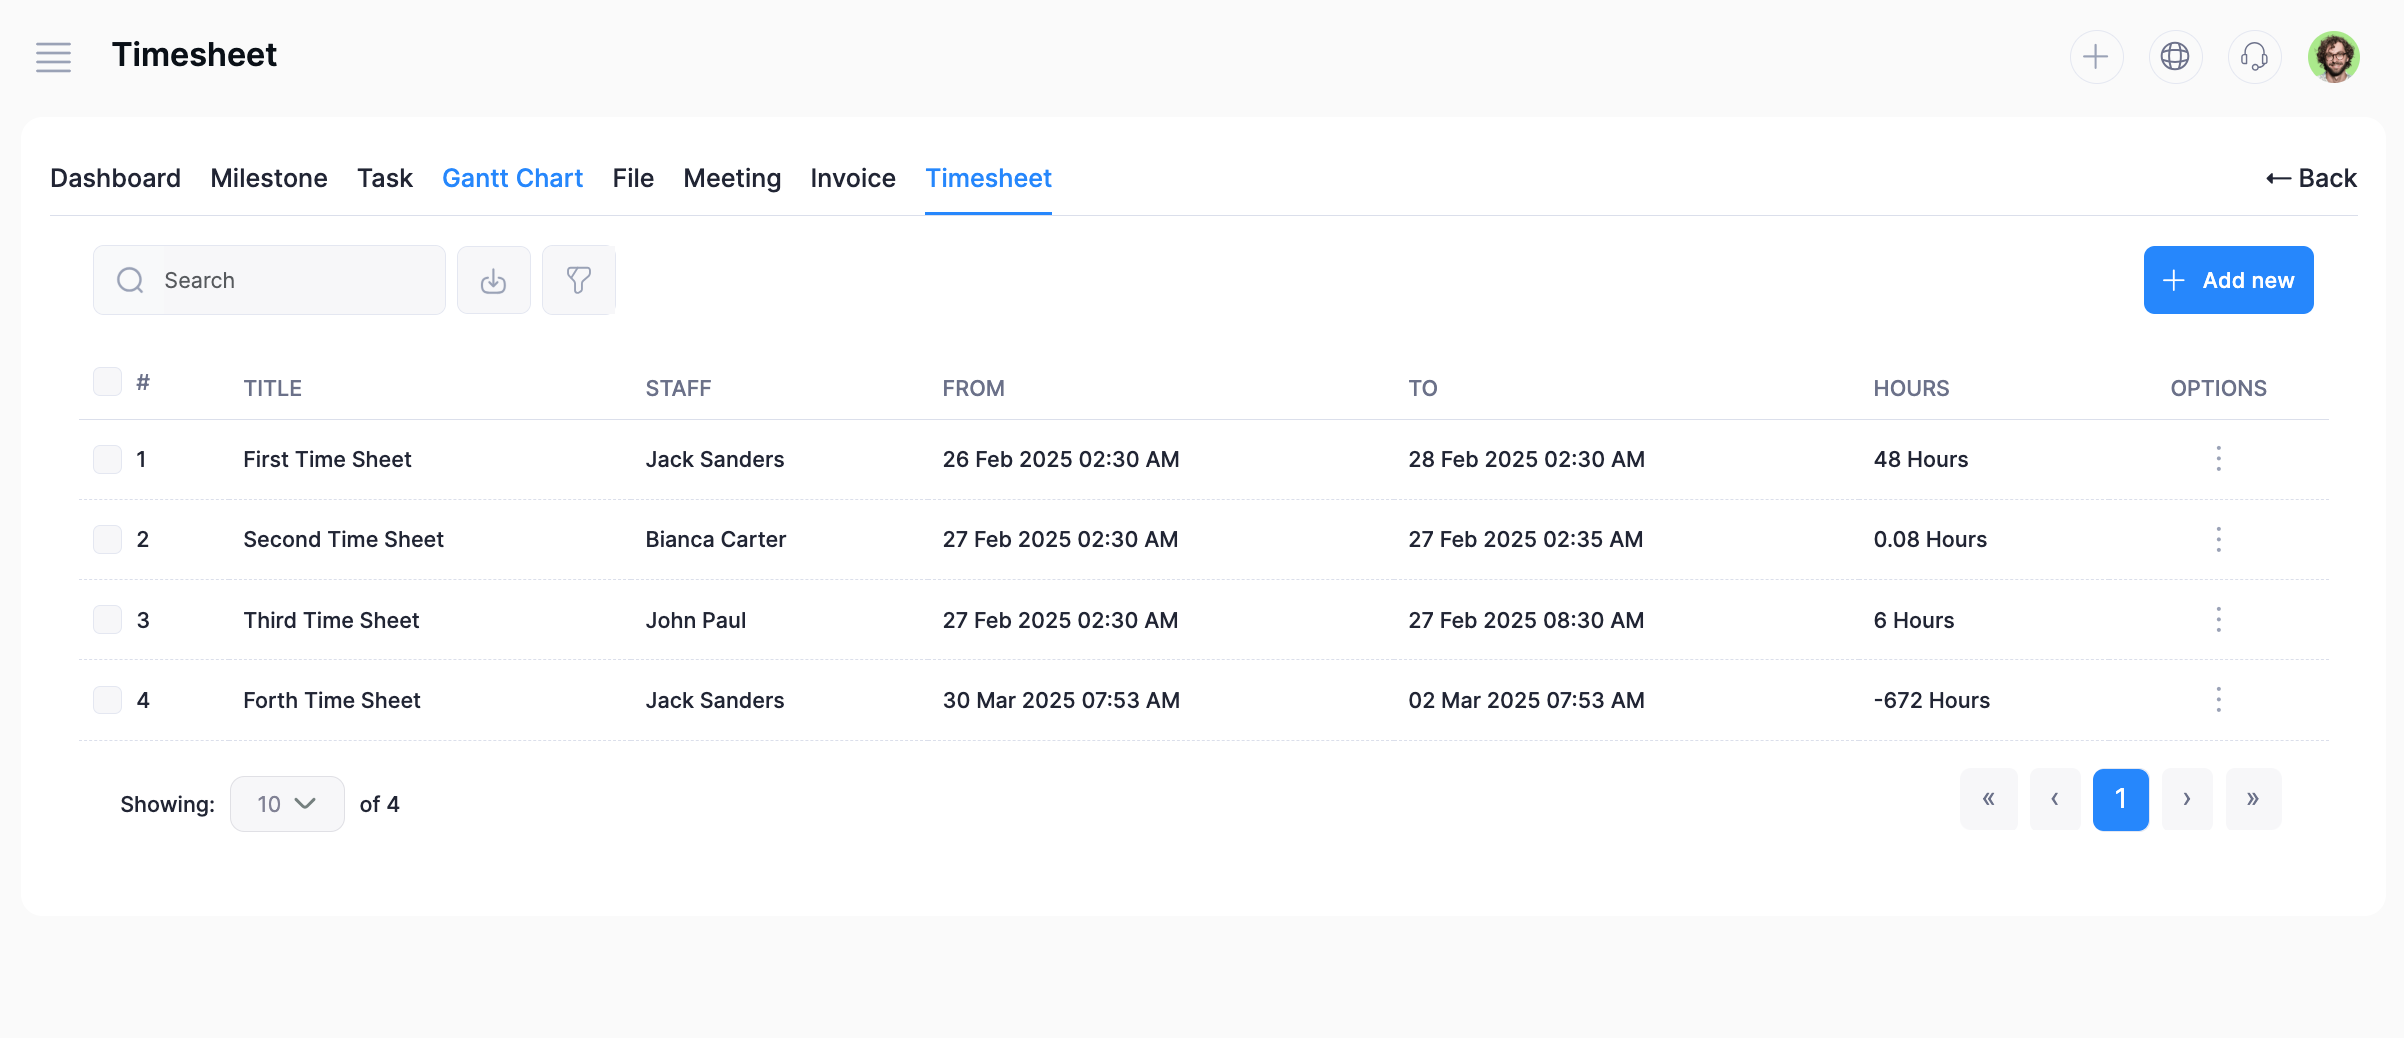Expand options for Second Time Sheet row
Screen dimensions: 2404x1038
point(2218,540)
